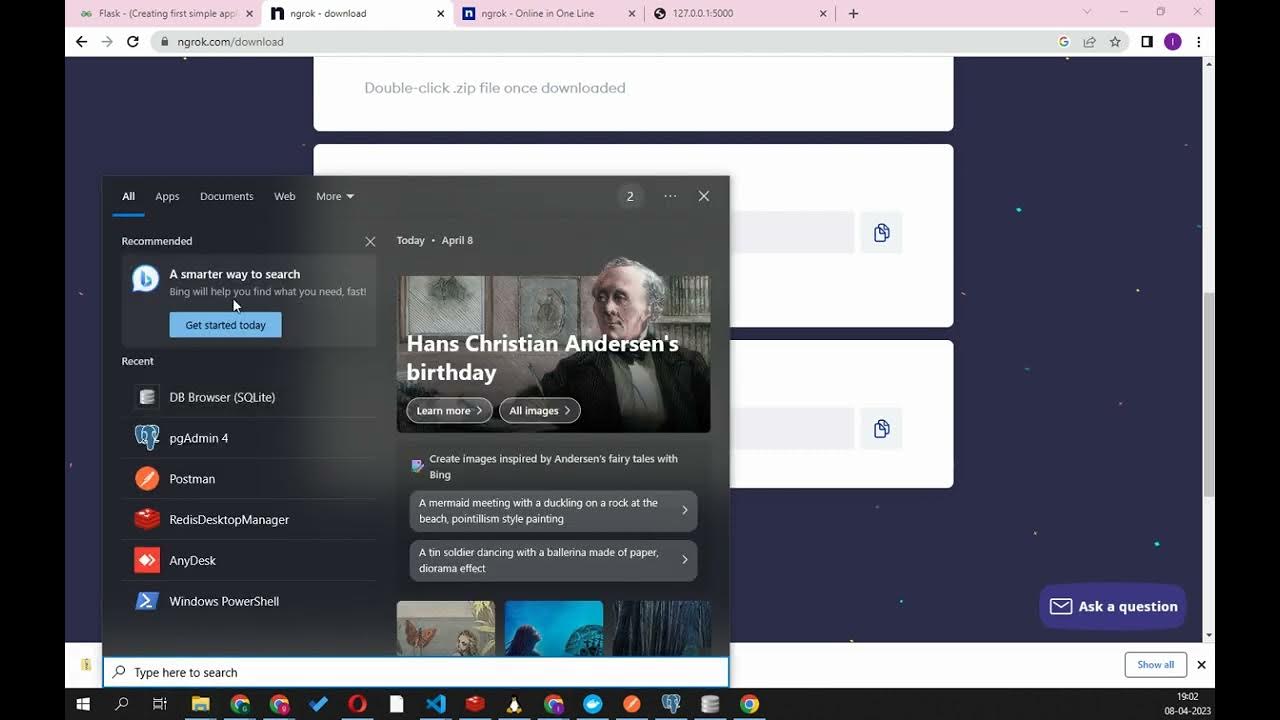Image resolution: width=1280 pixels, height=720 pixels.
Task: Switch to the ngrok - Online in One Line tab
Action: coord(548,14)
